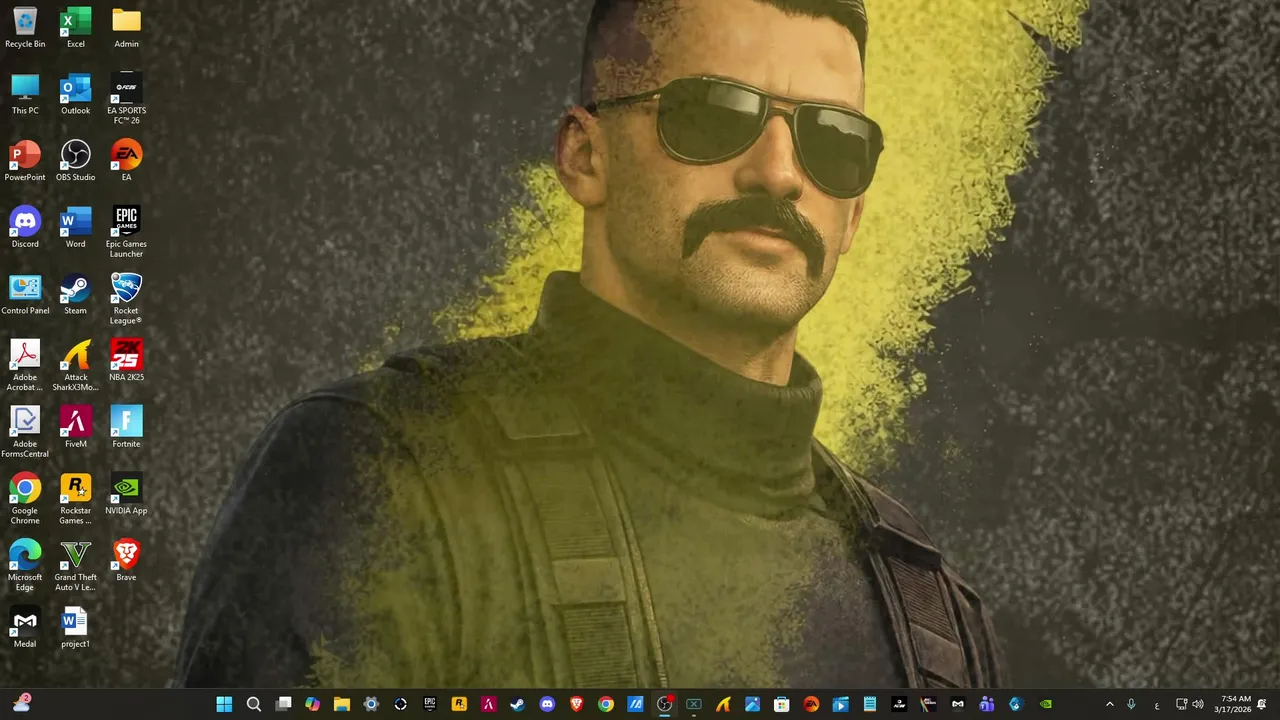Select the FiveM desktop shortcut
This screenshot has height=720, width=1280.
[x=76, y=427]
